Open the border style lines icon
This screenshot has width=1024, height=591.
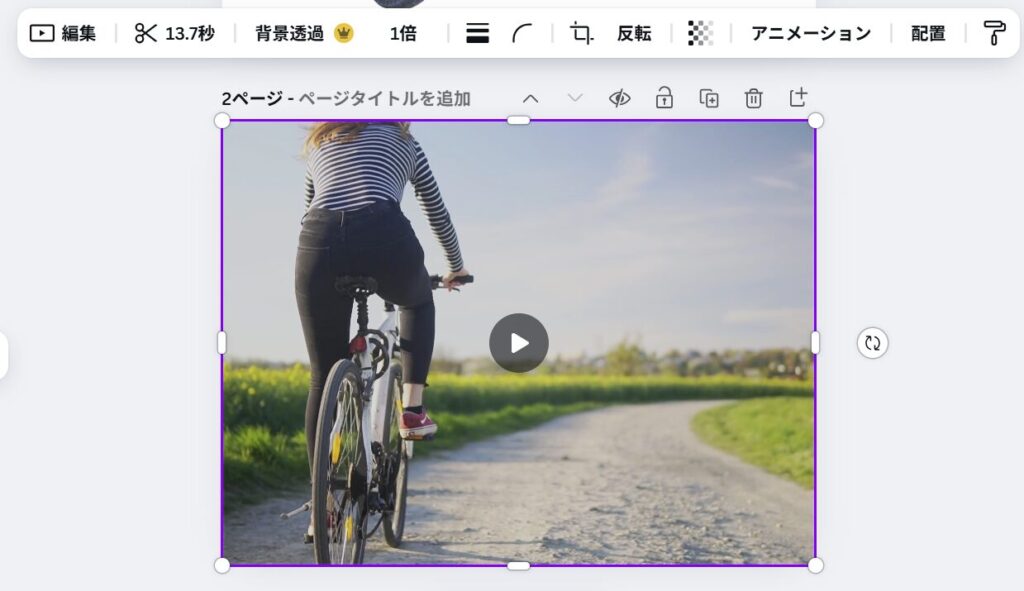pyautogui.click(x=478, y=33)
